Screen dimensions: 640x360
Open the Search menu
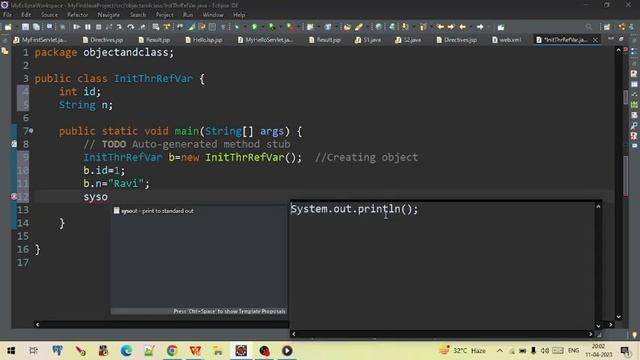click(138, 15)
